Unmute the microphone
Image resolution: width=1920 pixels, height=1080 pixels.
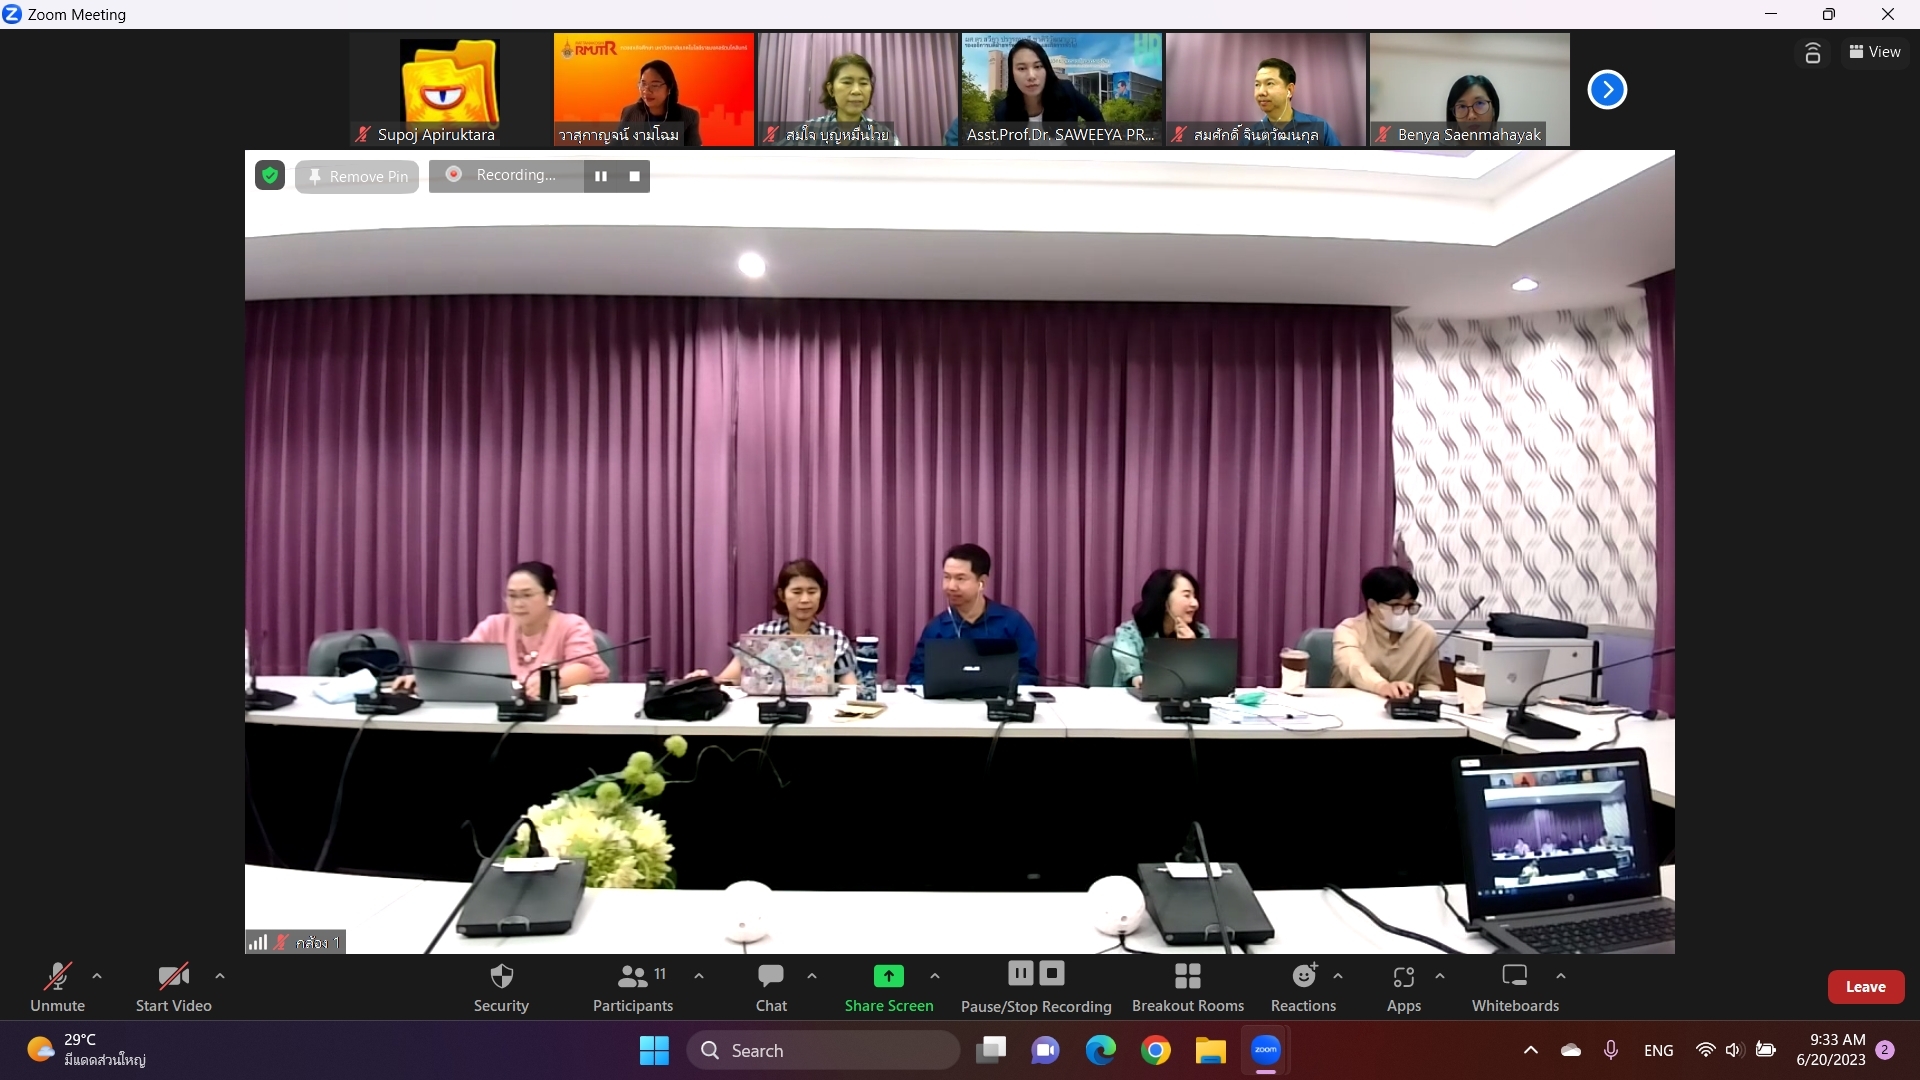pos(57,986)
